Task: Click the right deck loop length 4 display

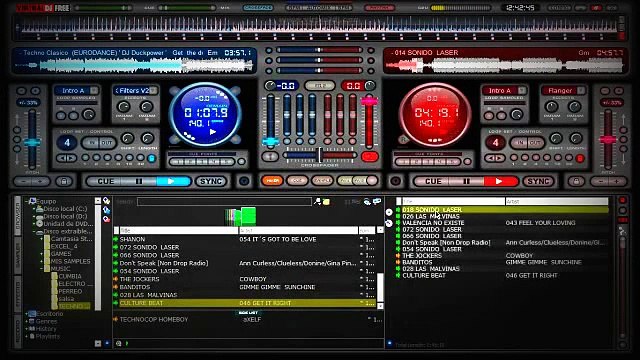Action: pyautogui.click(x=495, y=142)
